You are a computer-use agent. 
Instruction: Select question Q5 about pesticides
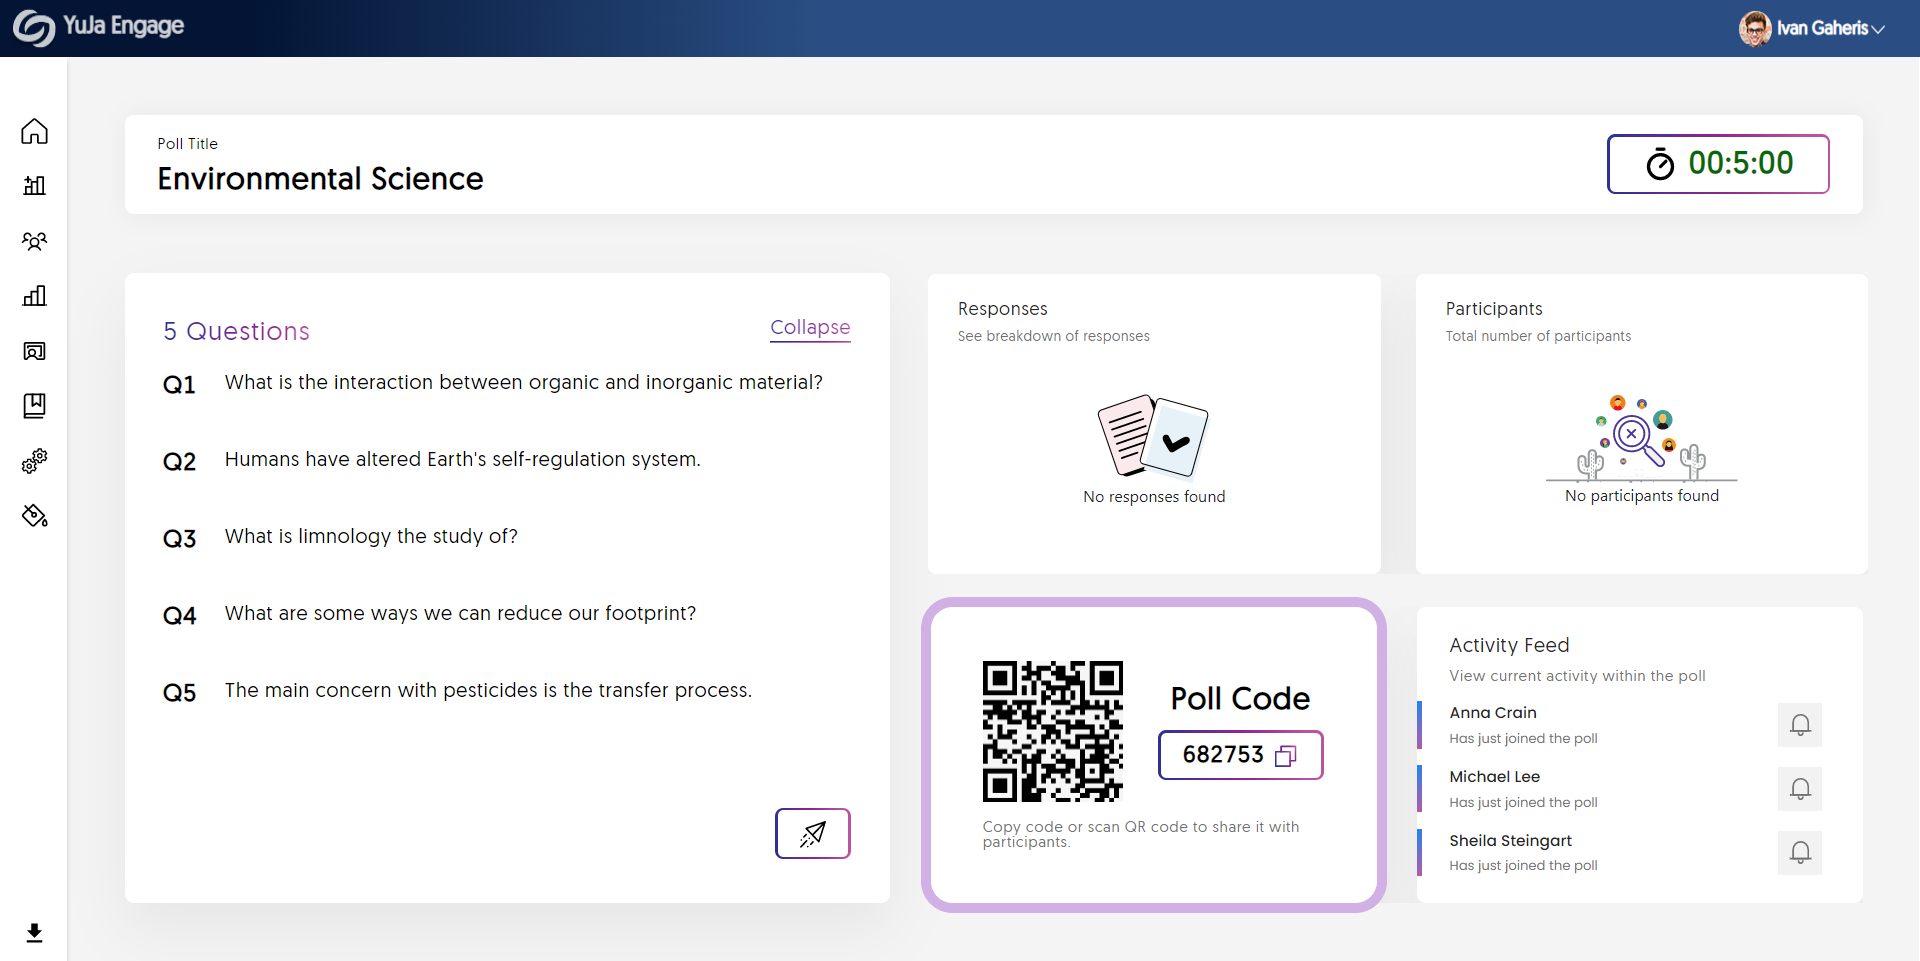[x=457, y=691]
